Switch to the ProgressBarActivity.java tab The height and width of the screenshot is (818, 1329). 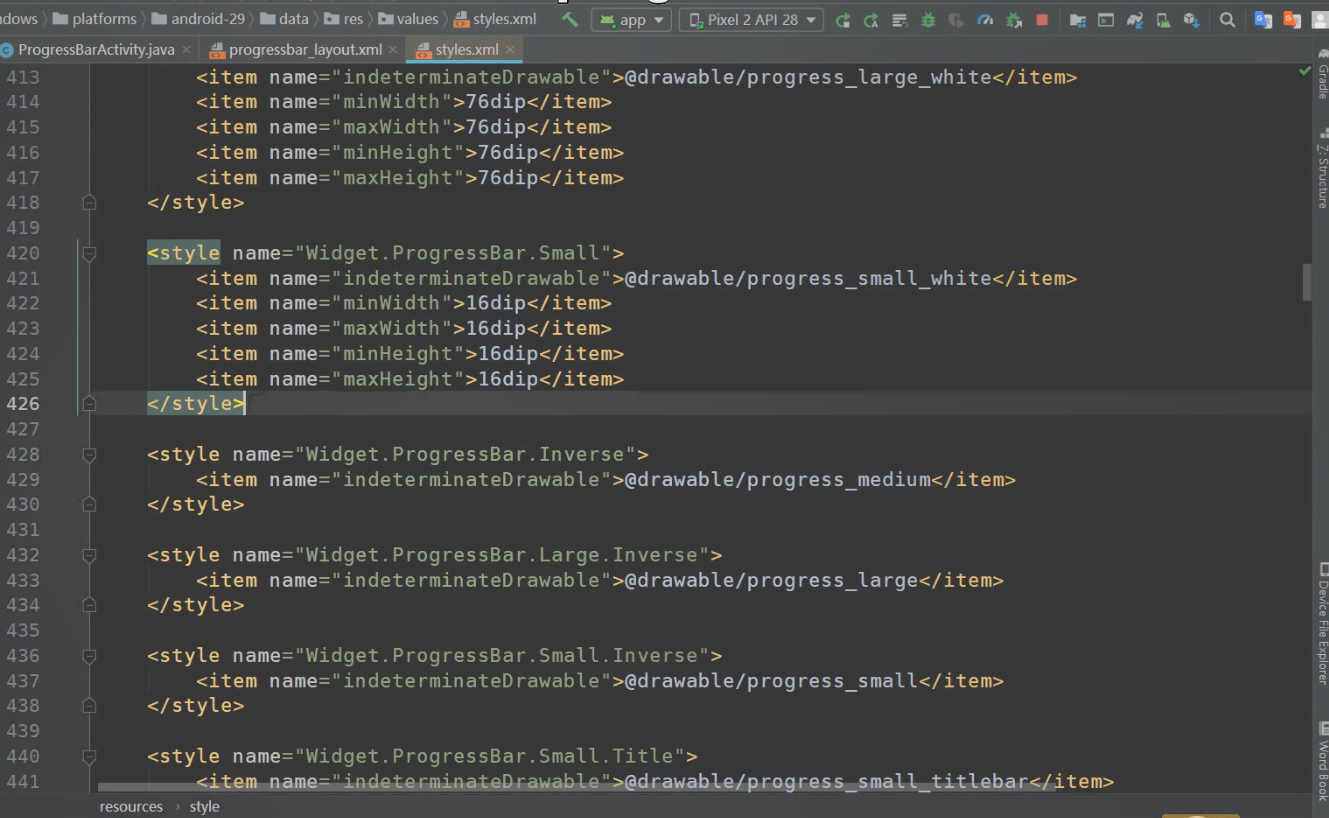pyautogui.click(x=96, y=49)
